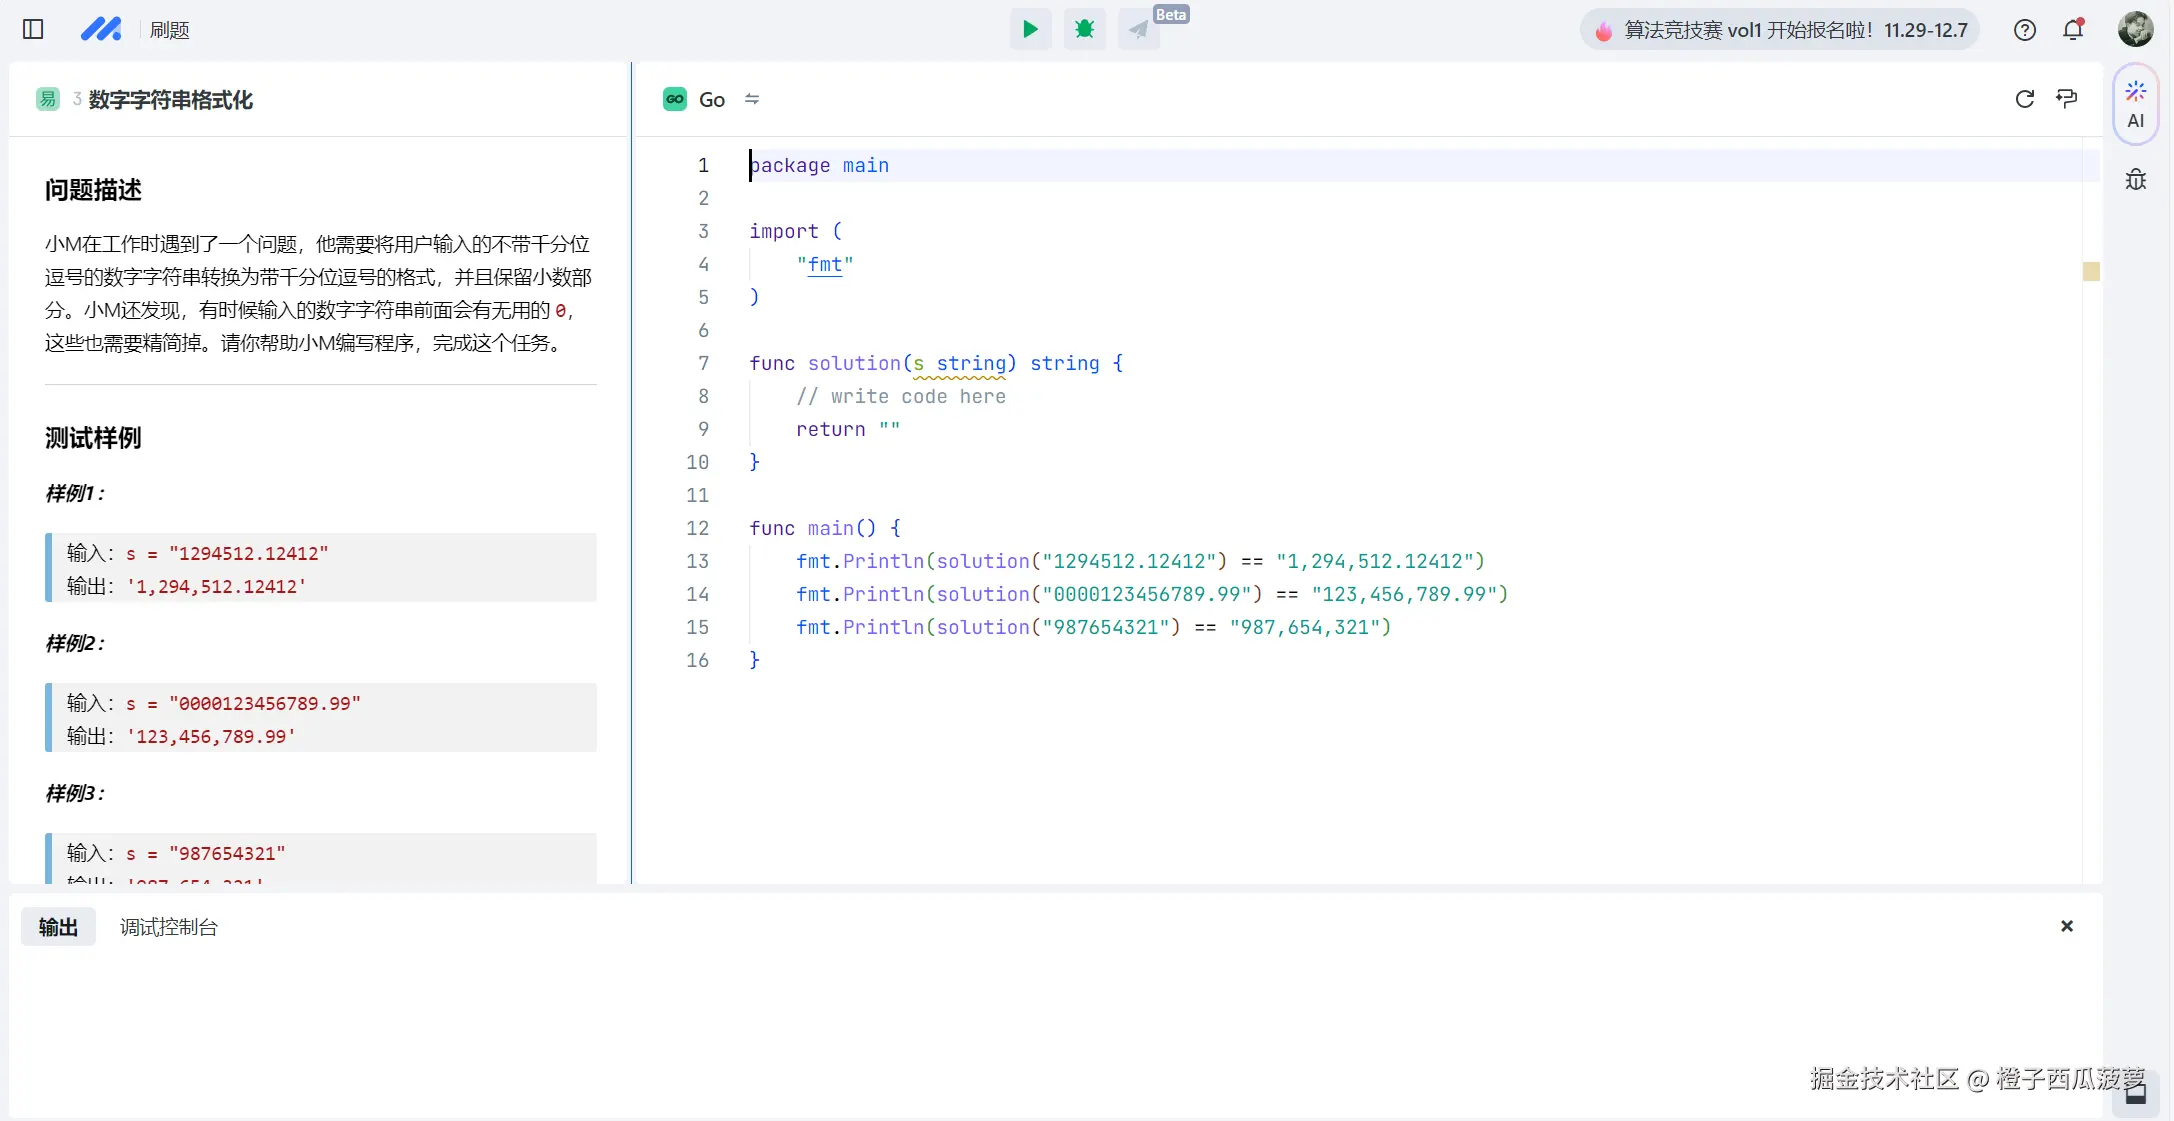
Task: Open notifications bell icon
Action: (x=2073, y=30)
